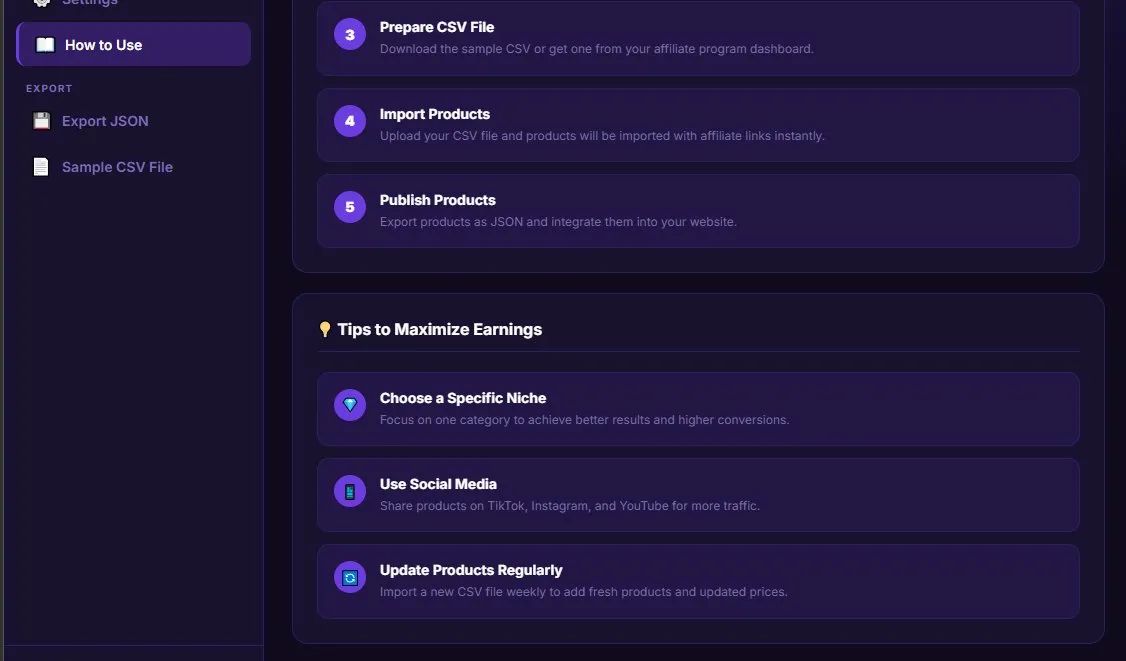1126x661 pixels.
Task: Click the Tips to Maximize Earnings heading
Action: (x=440, y=329)
